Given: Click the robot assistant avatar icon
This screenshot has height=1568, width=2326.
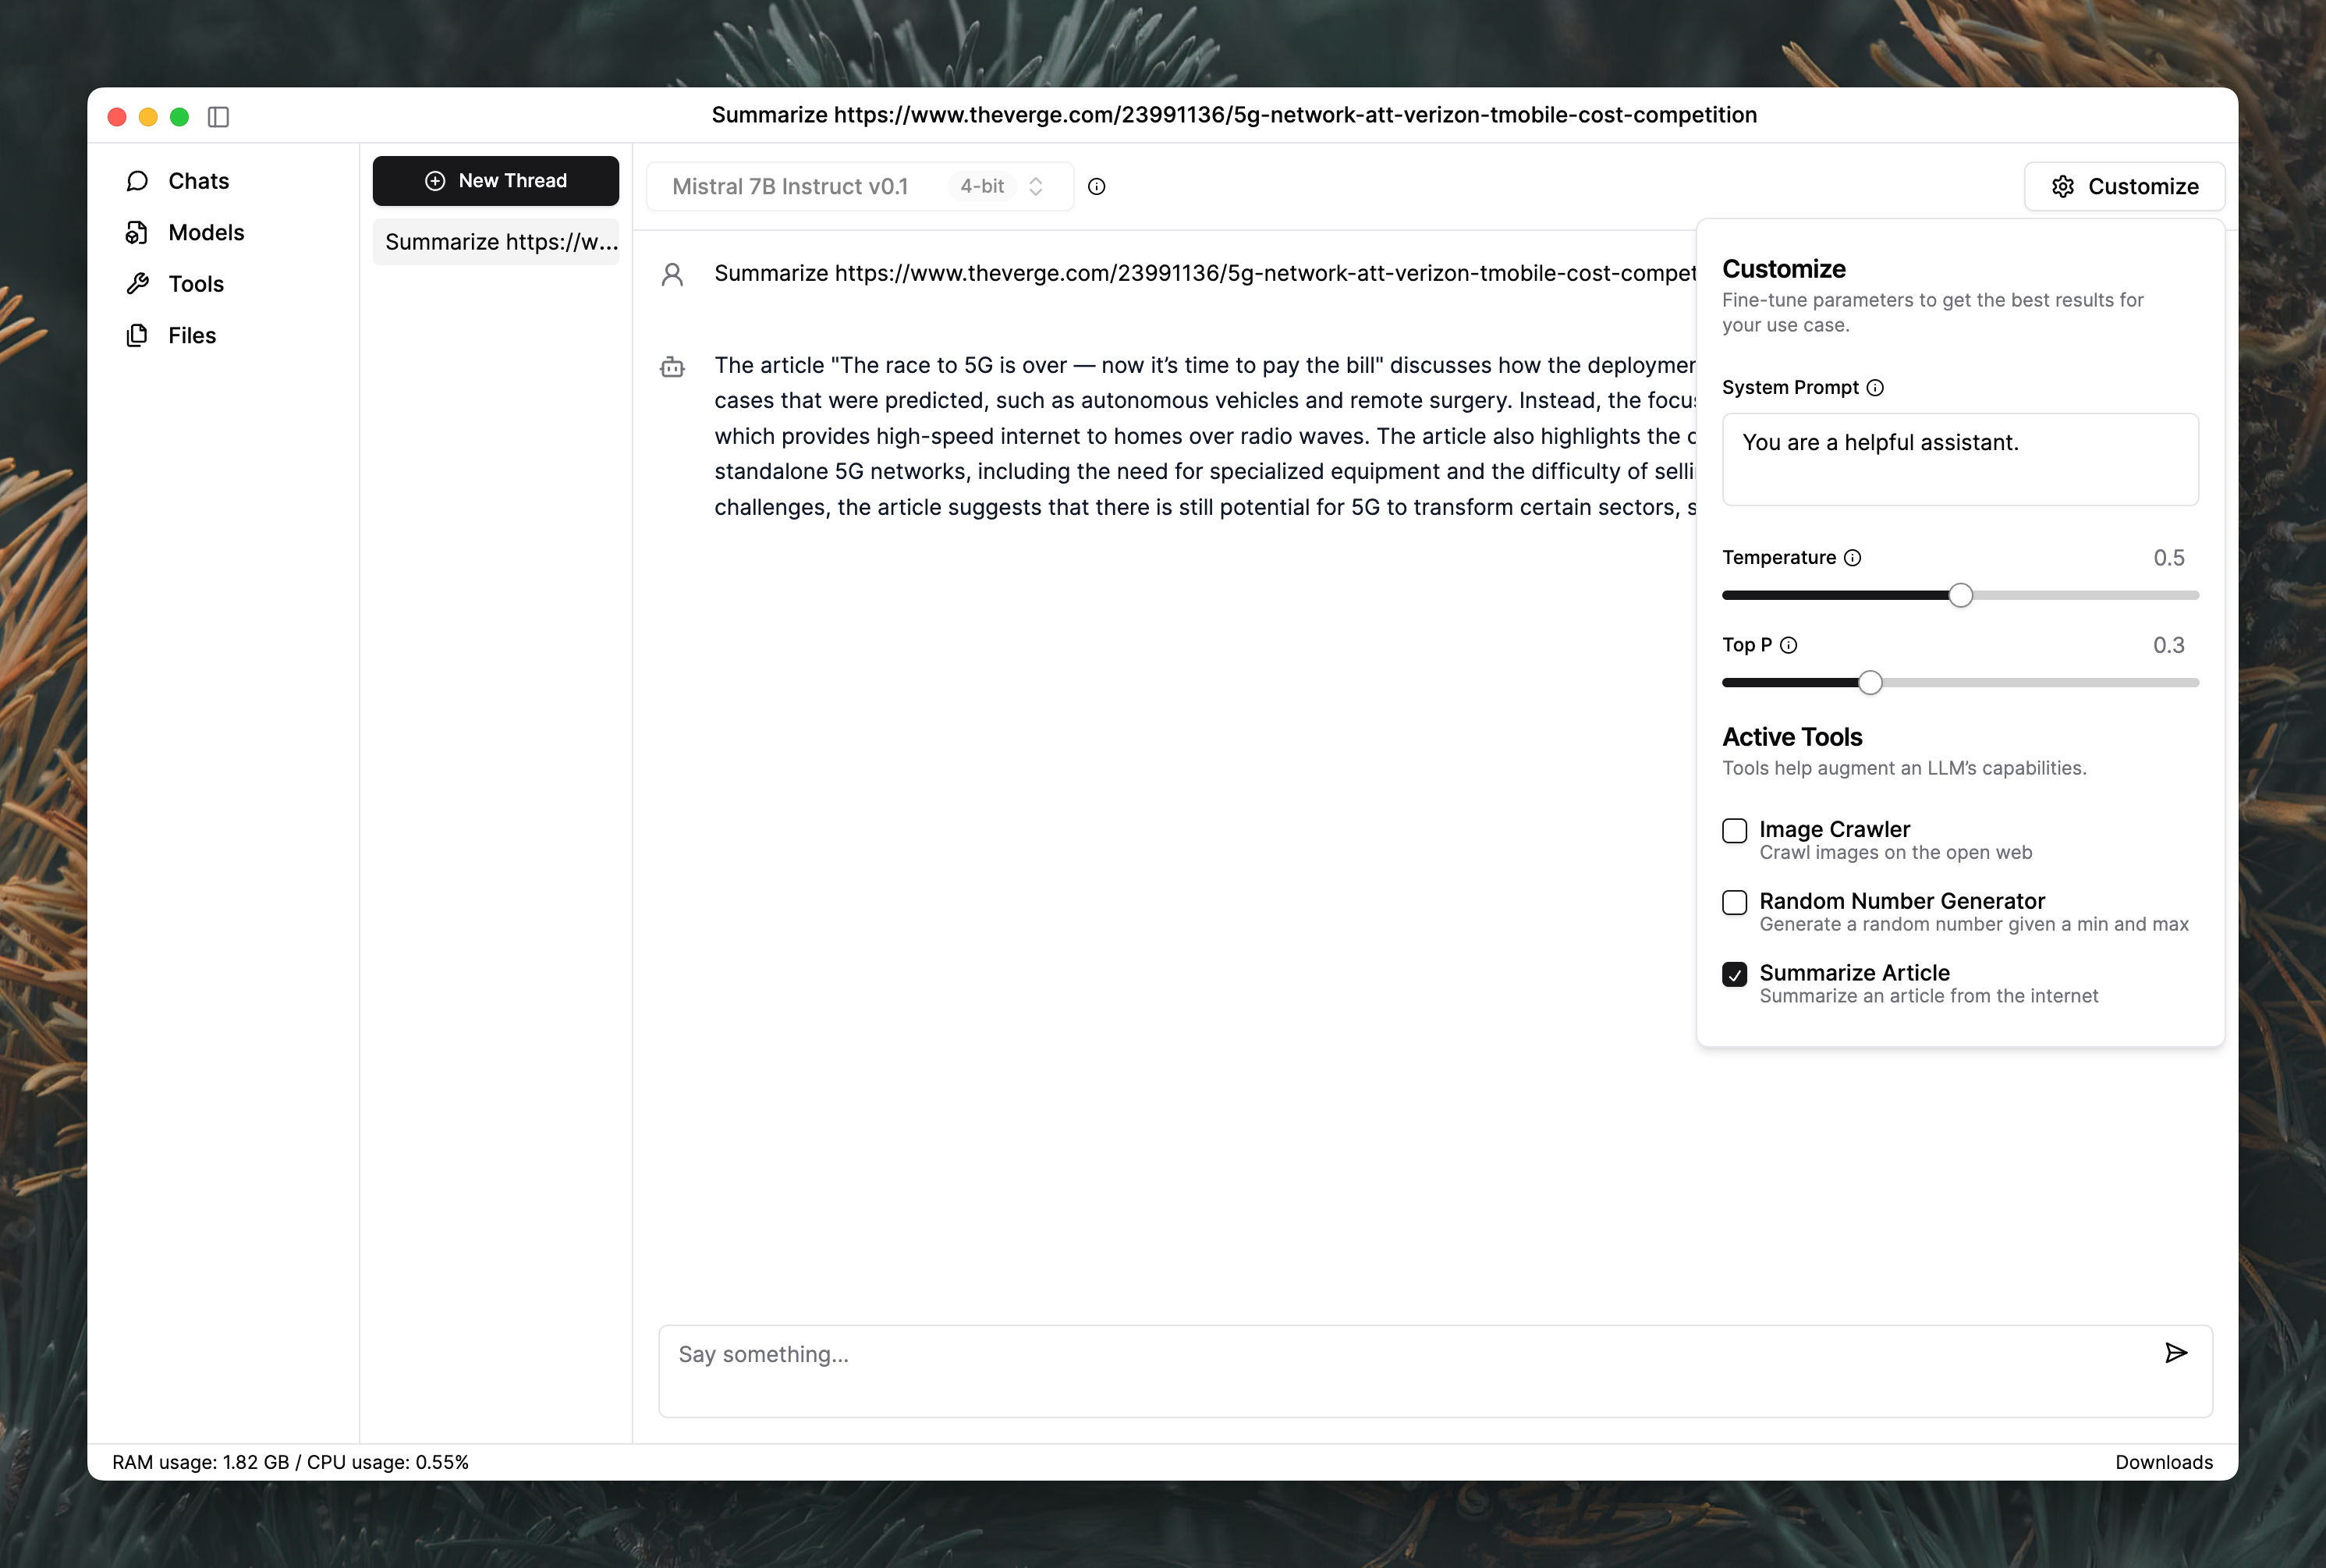Looking at the screenshot, I should 672,367.
